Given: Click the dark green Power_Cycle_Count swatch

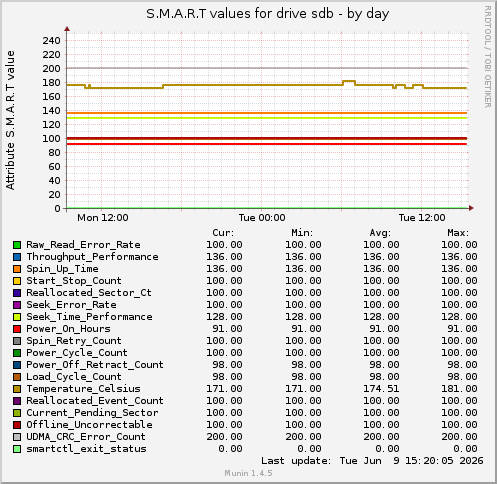Looking at the screenshot, I should pyautogui.click(x=17, y=353).
